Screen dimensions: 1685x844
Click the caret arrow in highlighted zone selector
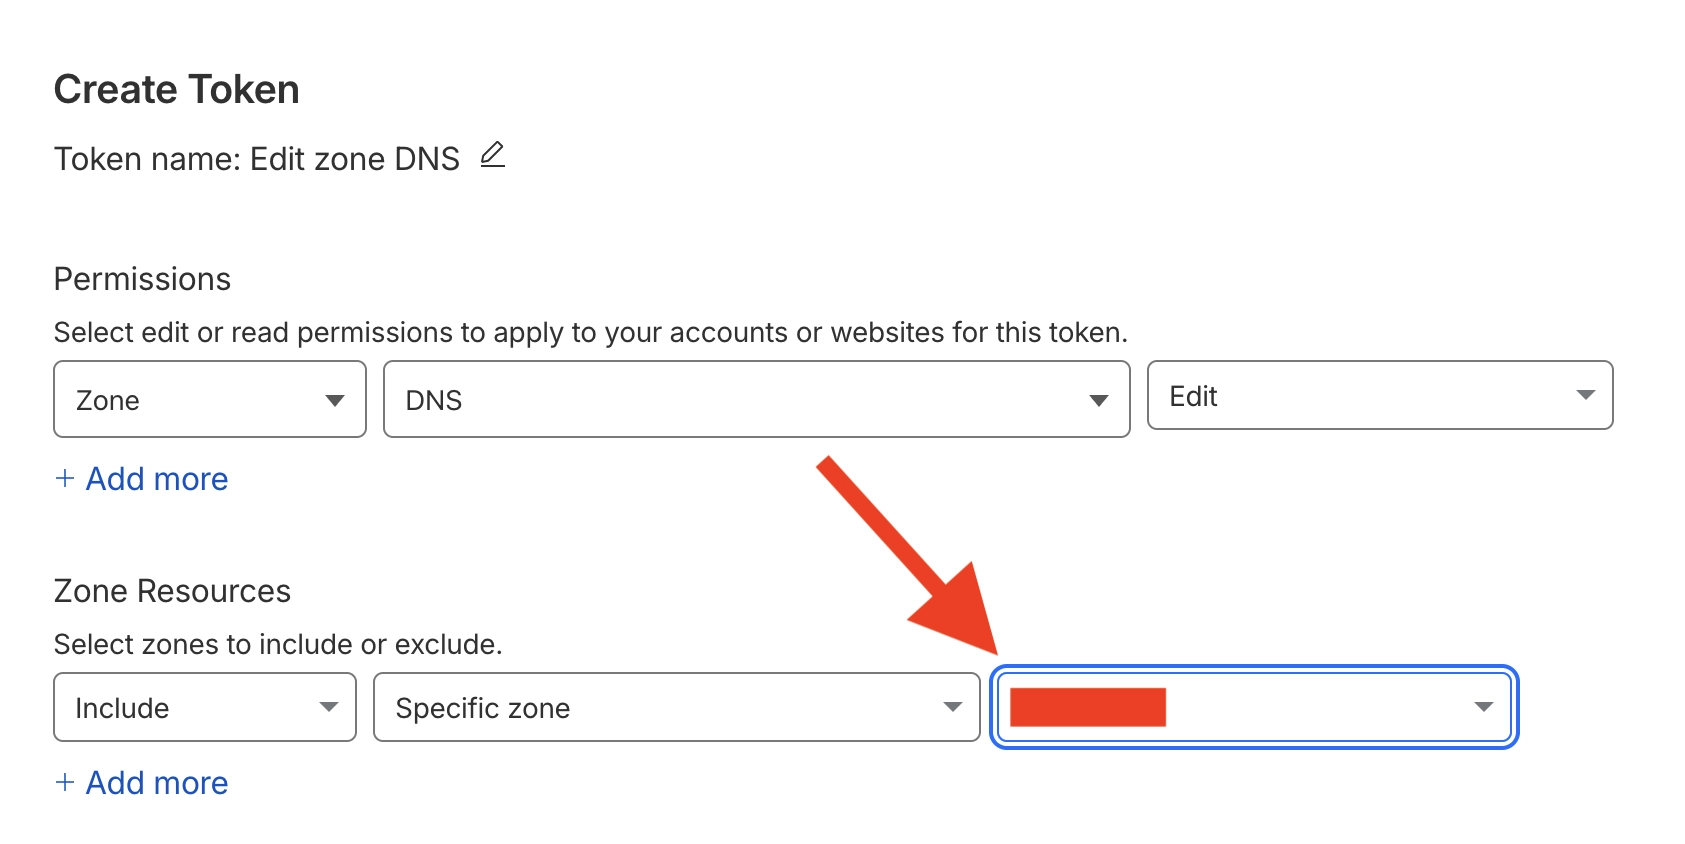tap(1483, 707)
